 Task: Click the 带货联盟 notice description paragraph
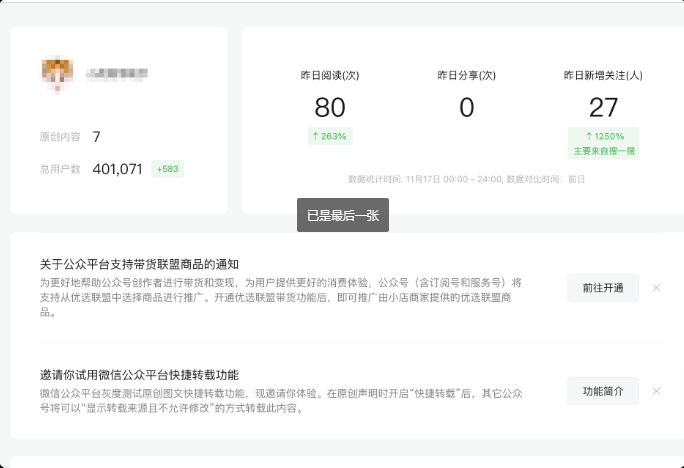tap(280, 297)
